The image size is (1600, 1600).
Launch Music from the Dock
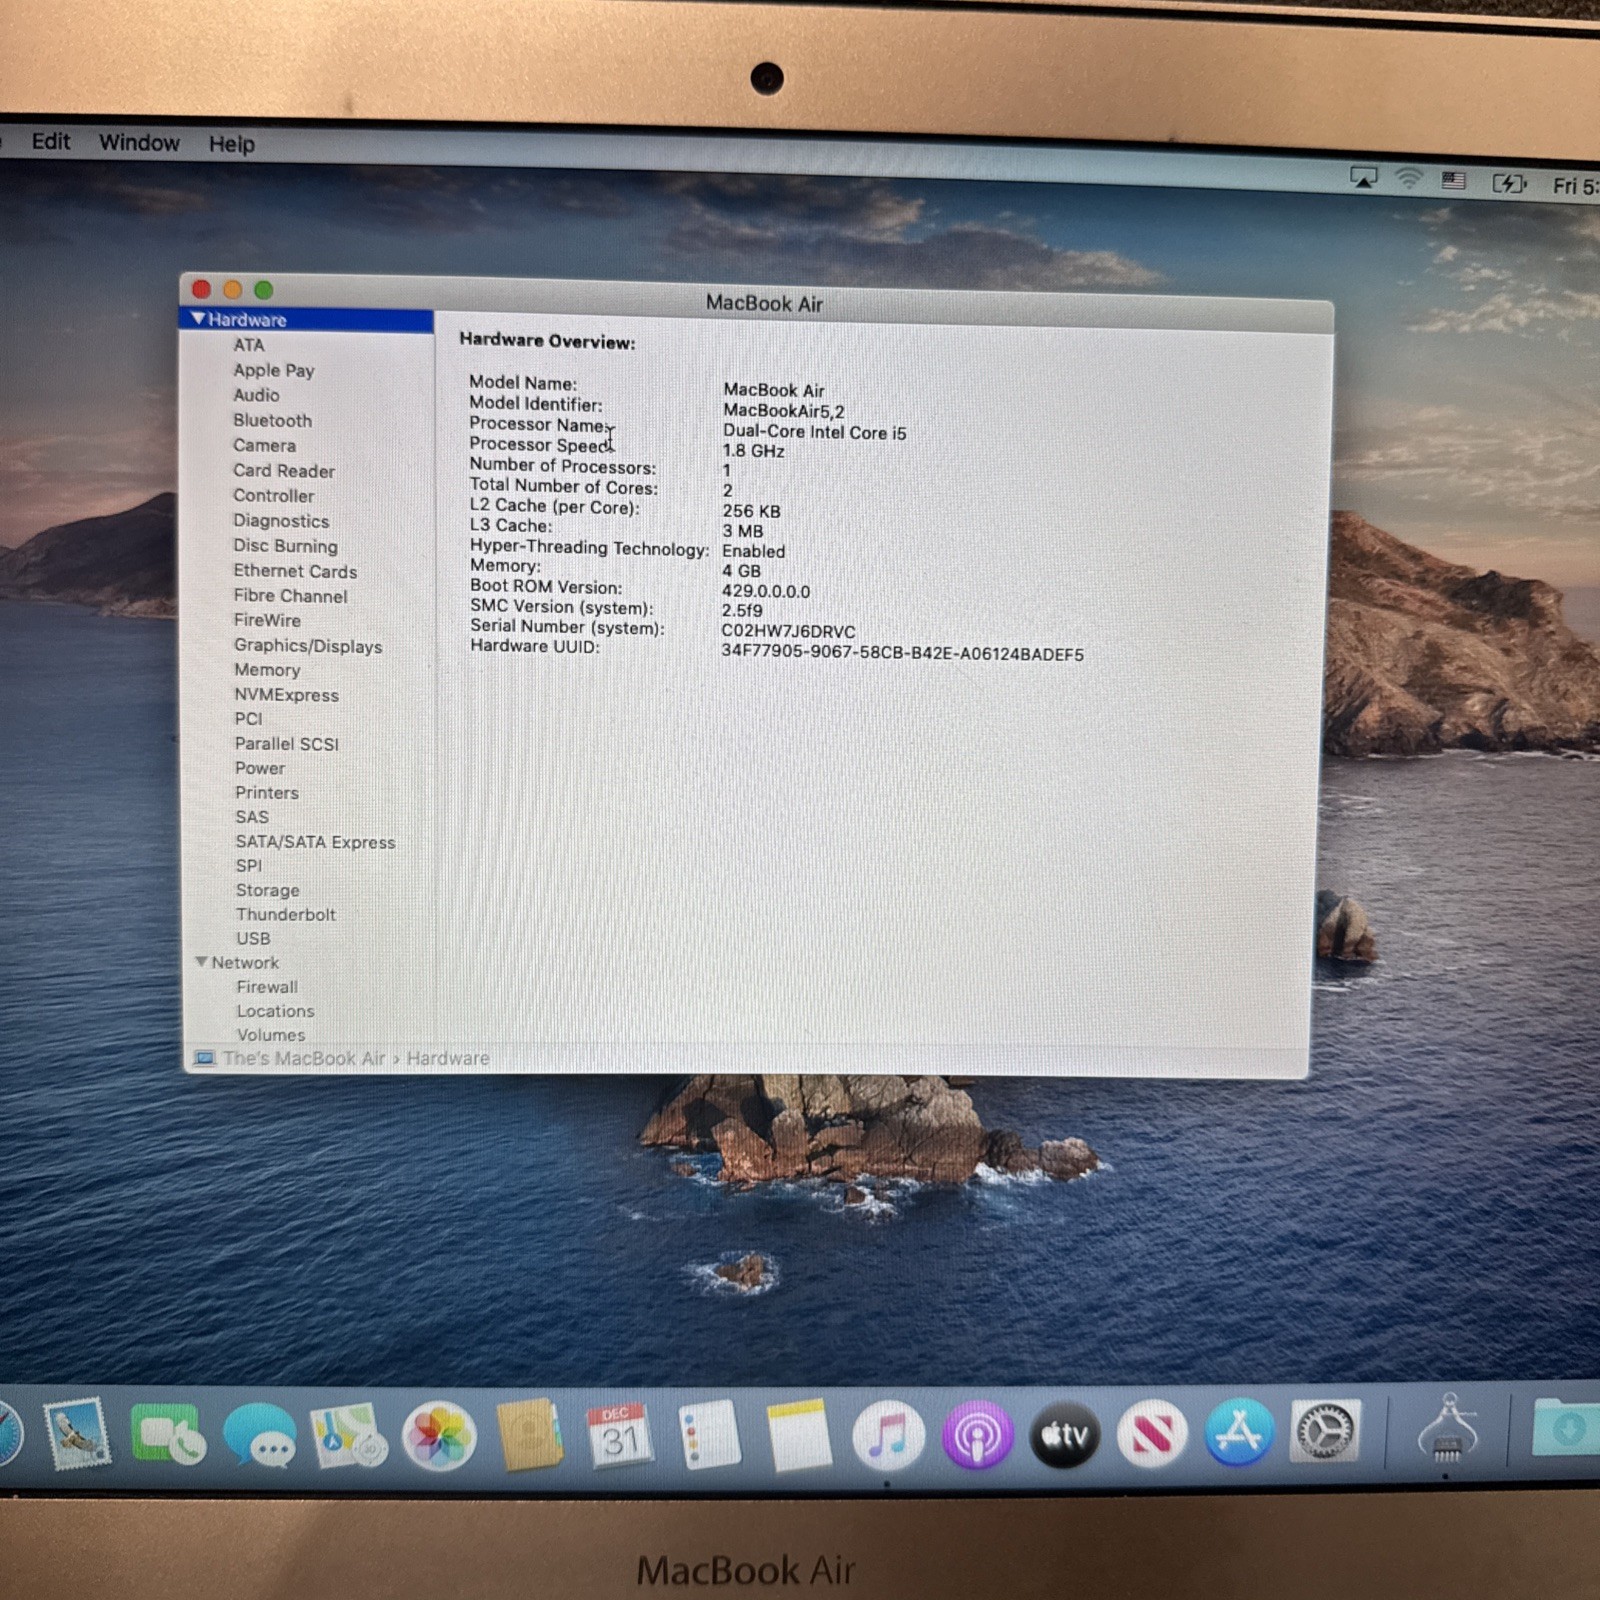click(x=888, y=1436)
